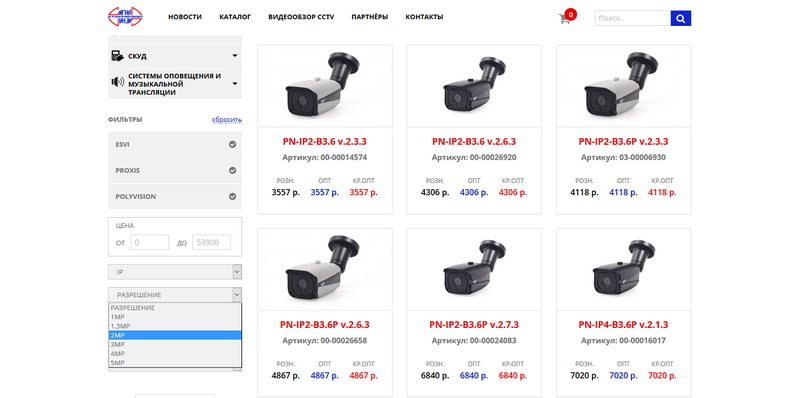Screen dimensions: 800x398
Task: Open product PN-IP2-B3.6 v.2.3.3 title
Action: tap(324, 142)
